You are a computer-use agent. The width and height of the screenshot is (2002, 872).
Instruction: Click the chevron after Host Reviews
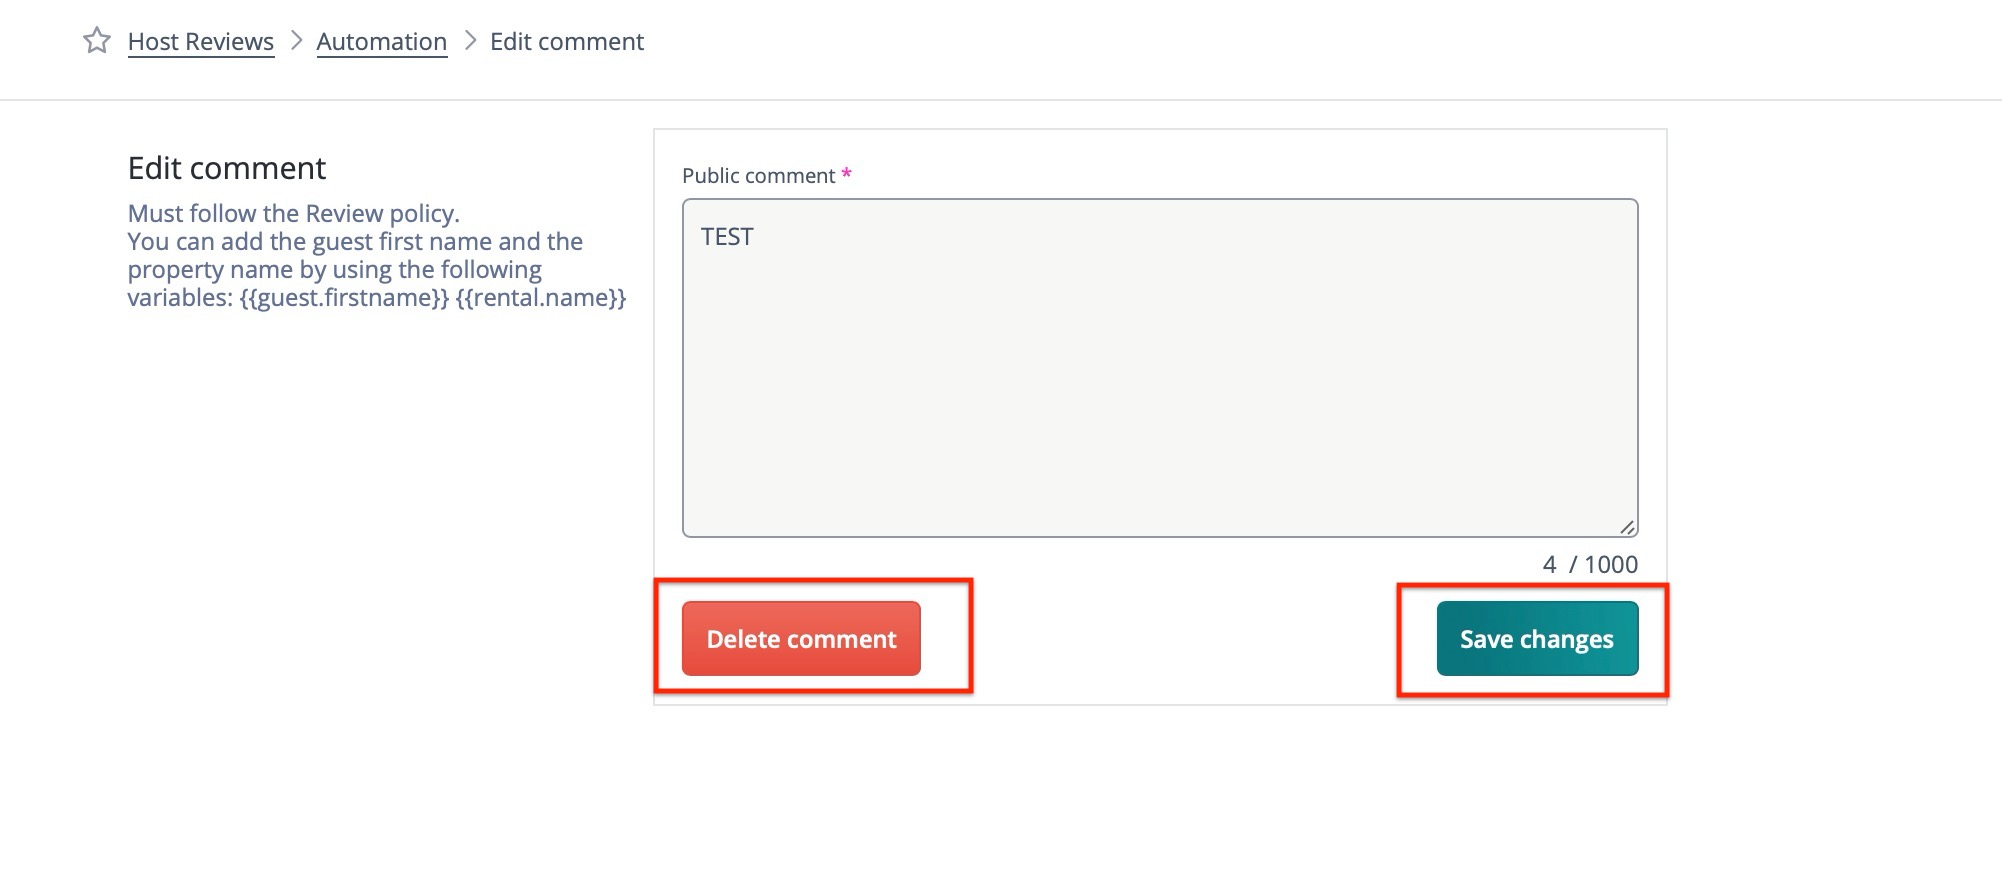pyautogui.click(x=296, y=41)
